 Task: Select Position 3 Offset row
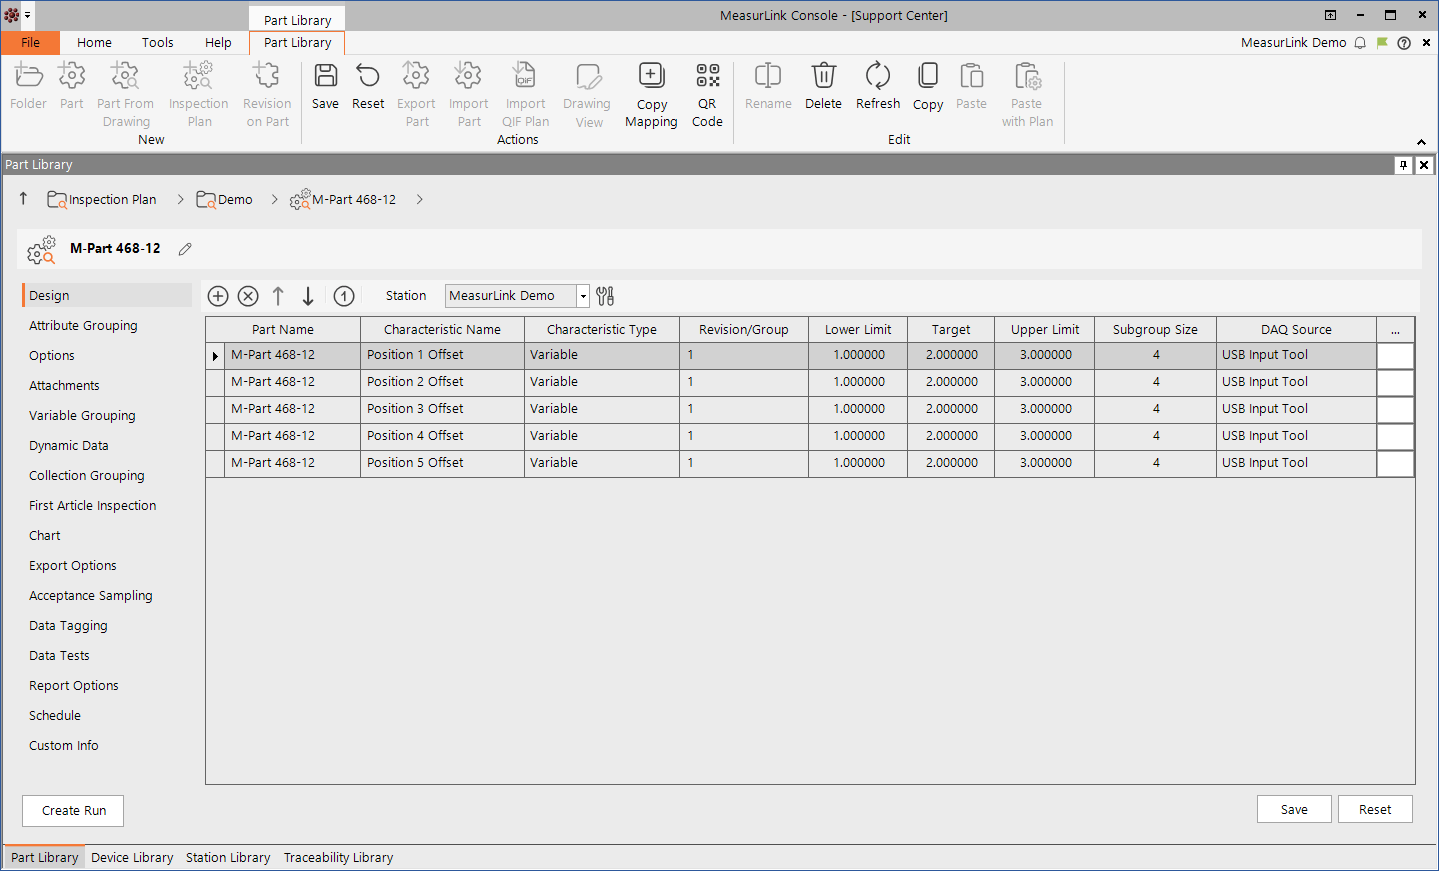[x=810, y=409]
